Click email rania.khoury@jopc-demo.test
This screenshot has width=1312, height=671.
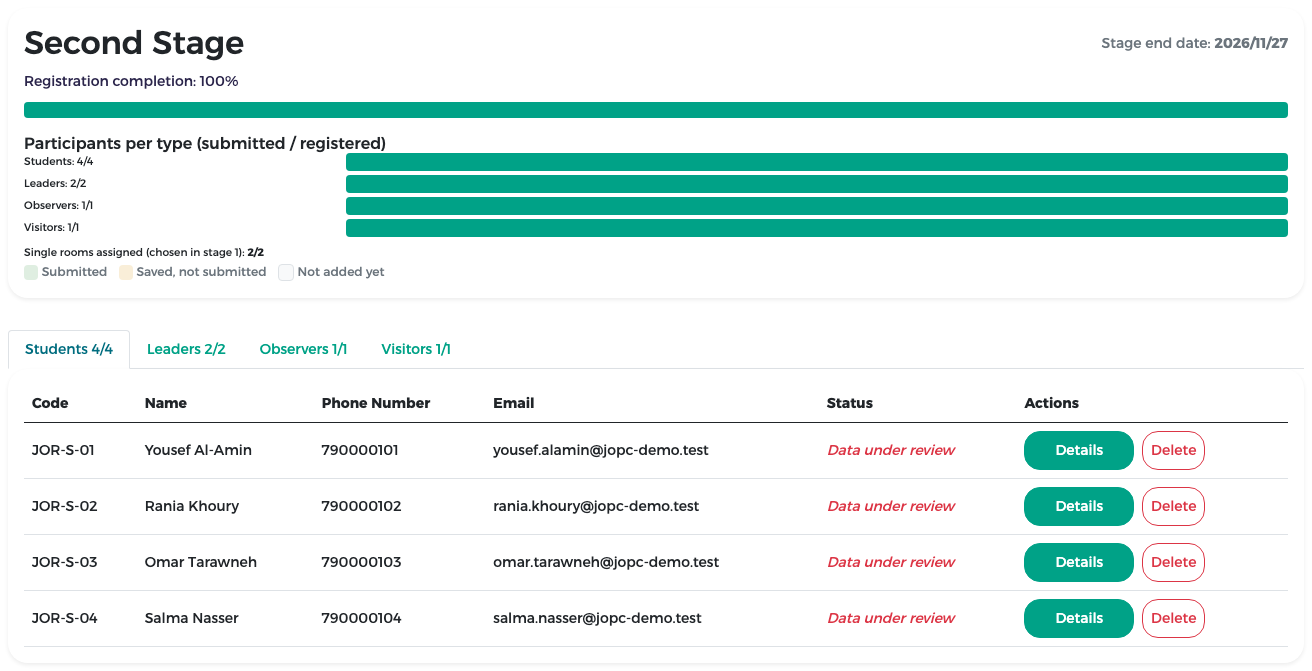(x=596, y=506)
